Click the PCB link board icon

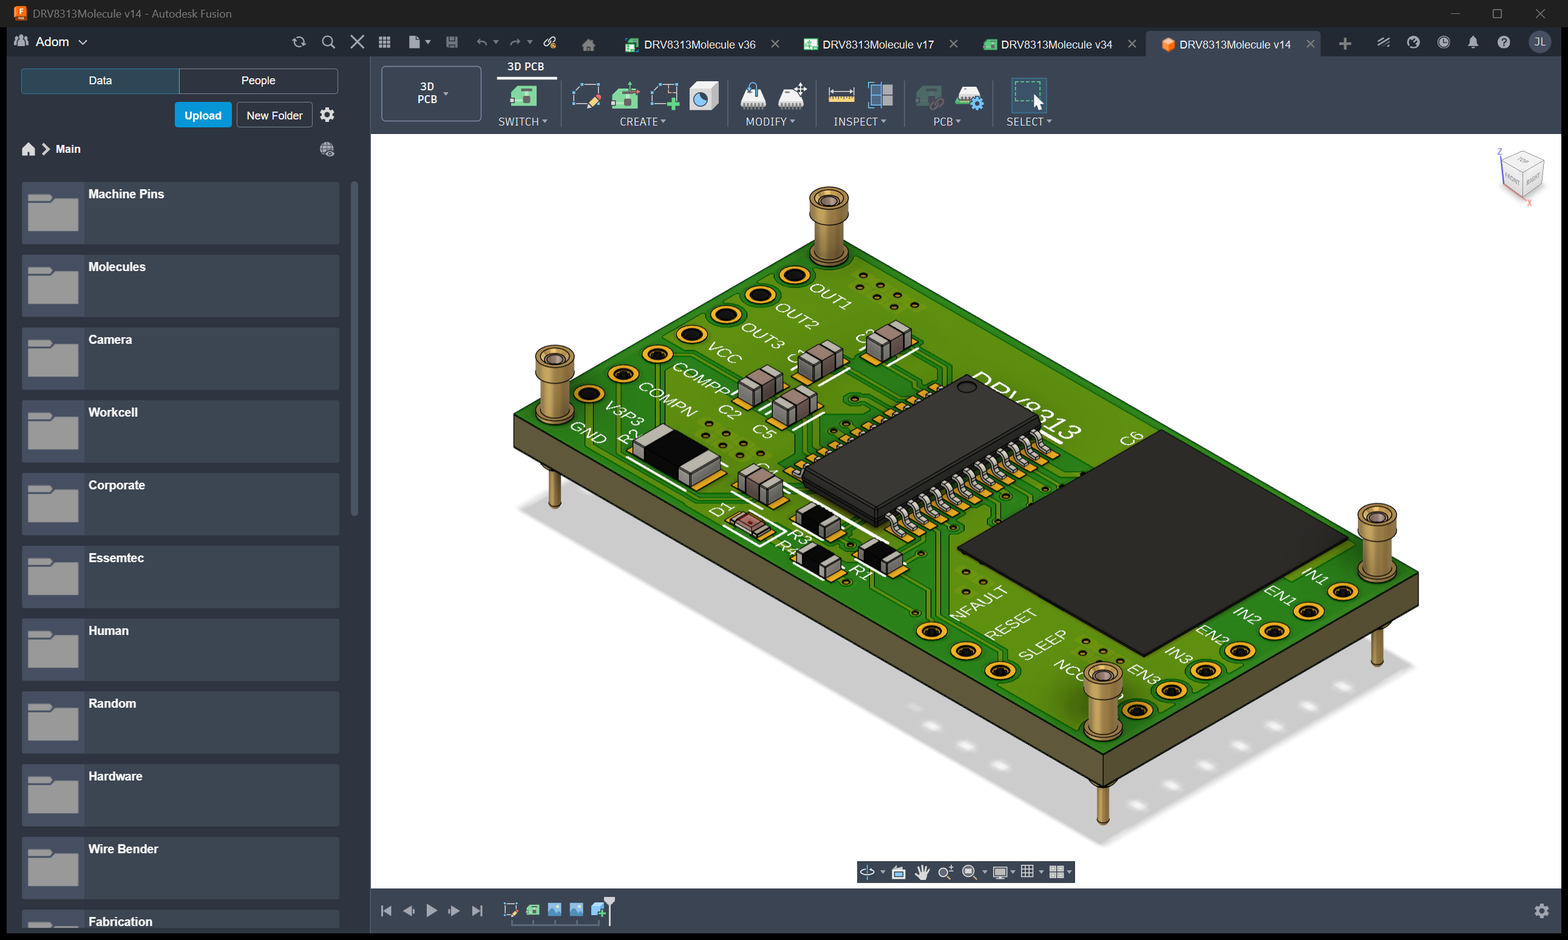[x=929, y=97]
